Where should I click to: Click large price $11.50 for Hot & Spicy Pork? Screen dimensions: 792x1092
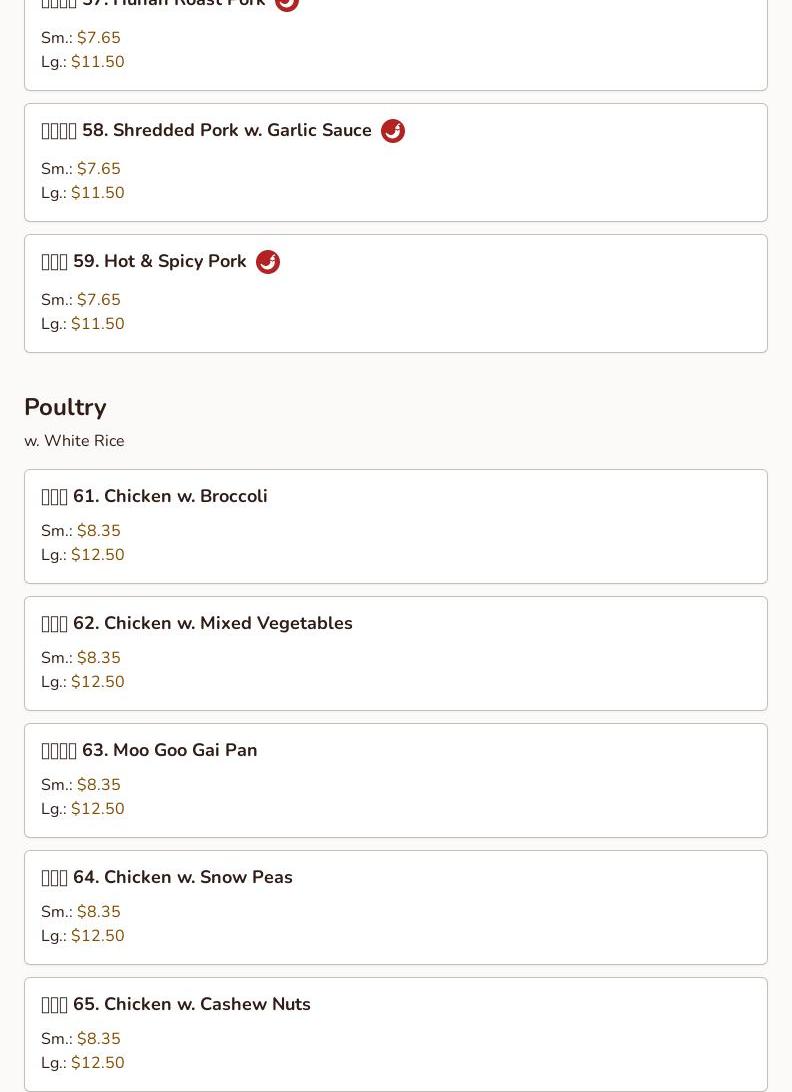(x=98, y=324)
